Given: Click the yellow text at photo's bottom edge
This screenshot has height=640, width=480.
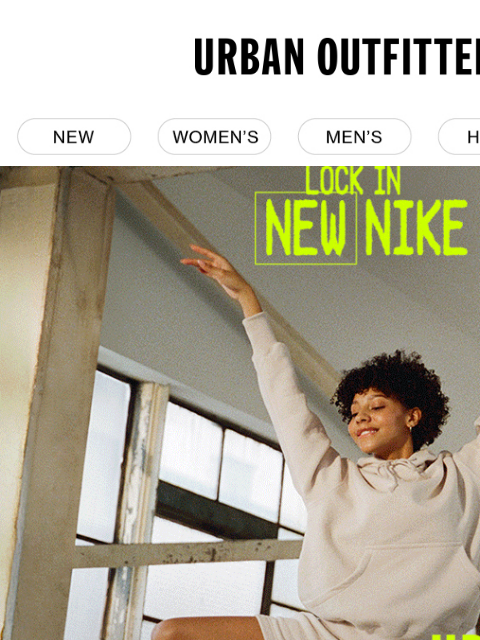Looking at the screenshot, I should point(456,637).
